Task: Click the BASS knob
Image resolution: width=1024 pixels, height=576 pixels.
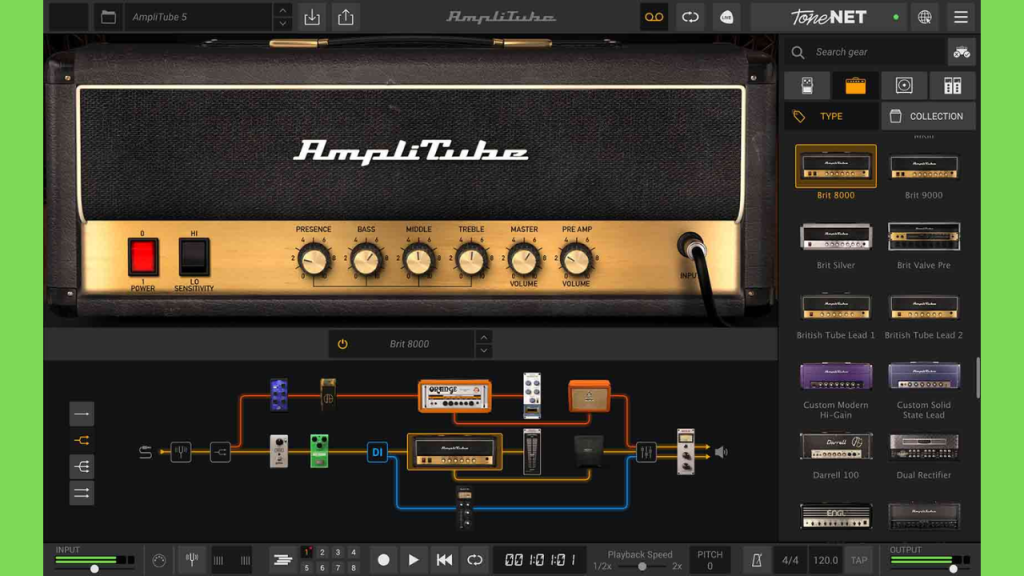Action: pos(366,261)
